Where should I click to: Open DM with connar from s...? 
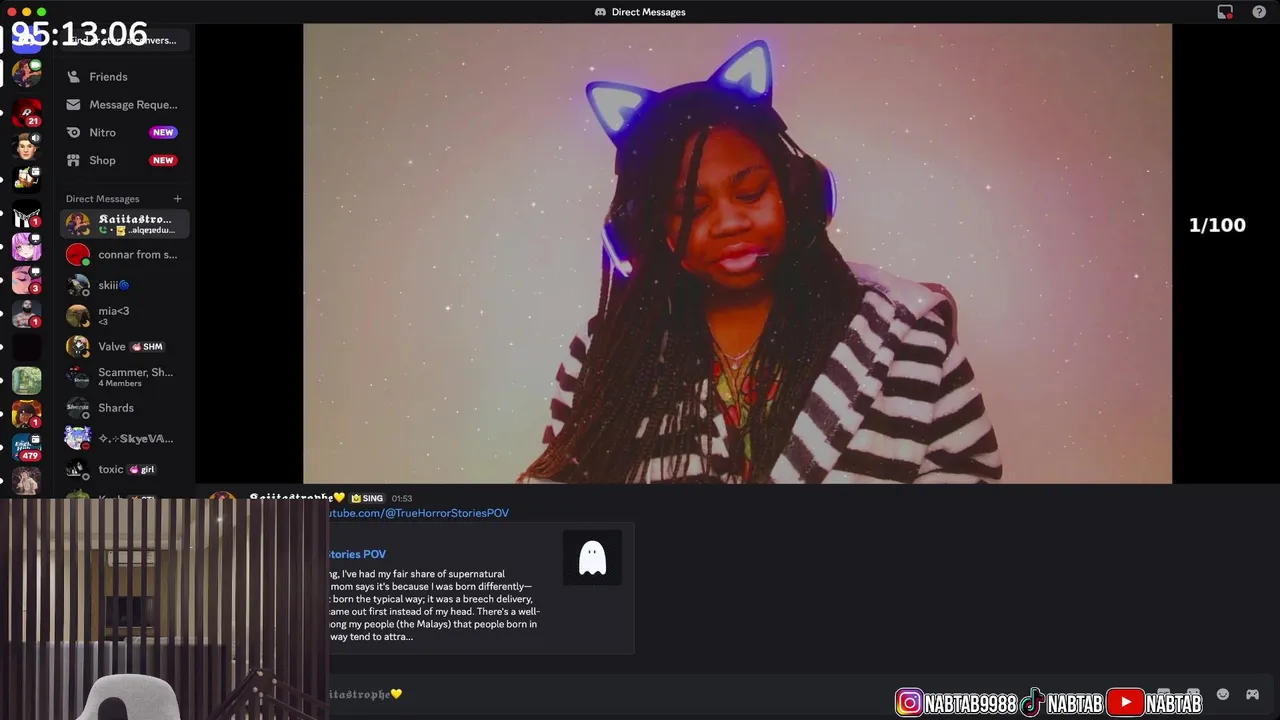tap(125, 255)
